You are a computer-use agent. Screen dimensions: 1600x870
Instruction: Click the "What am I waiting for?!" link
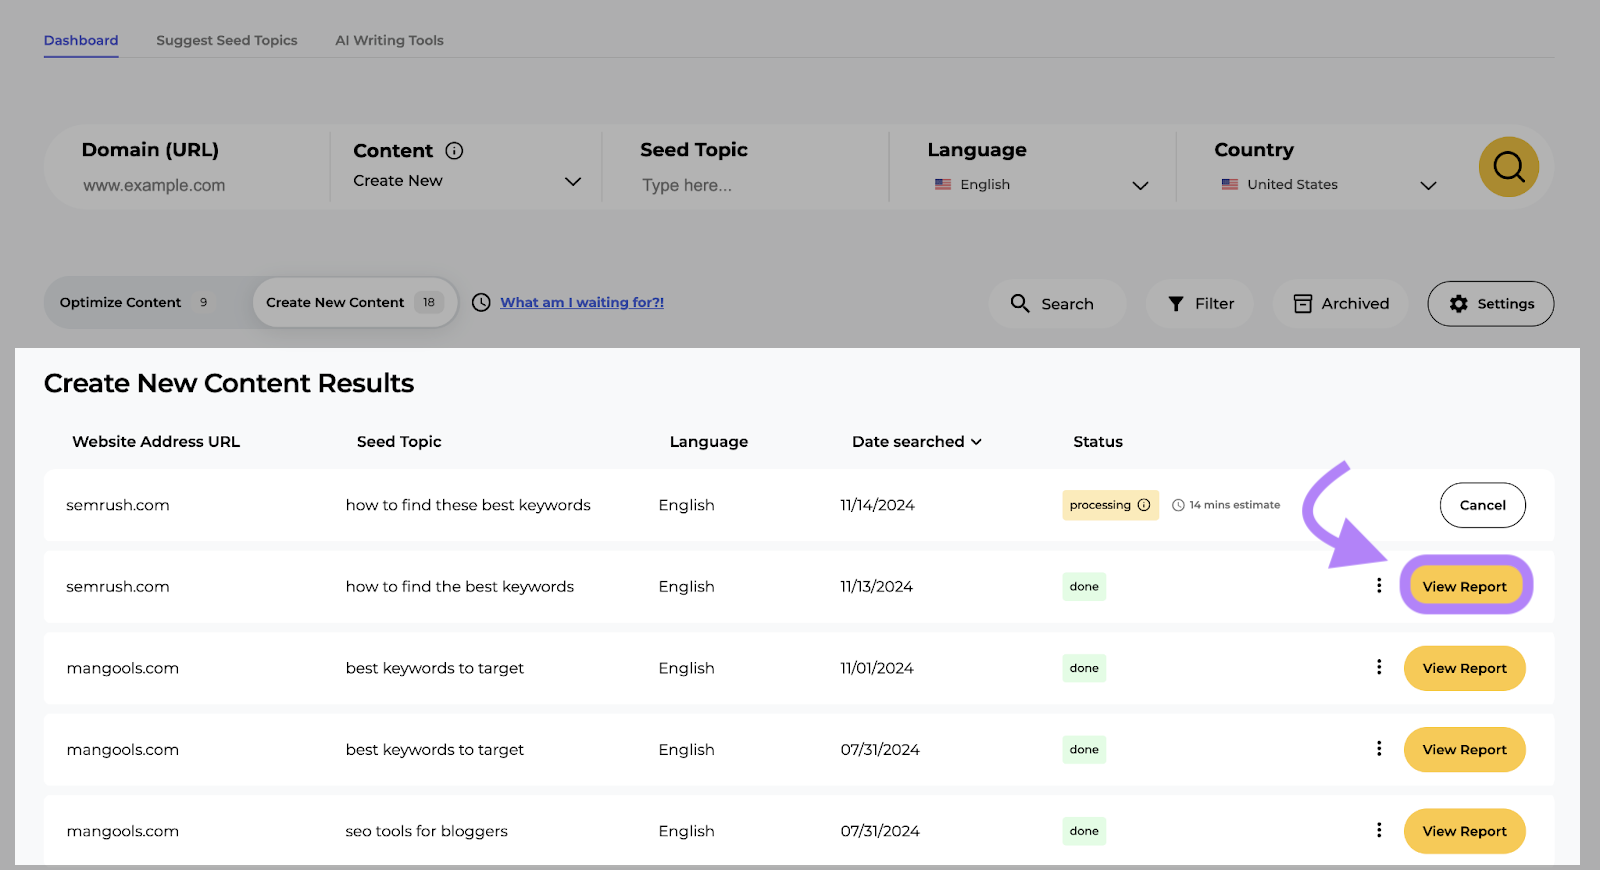[x=582, y=303]
